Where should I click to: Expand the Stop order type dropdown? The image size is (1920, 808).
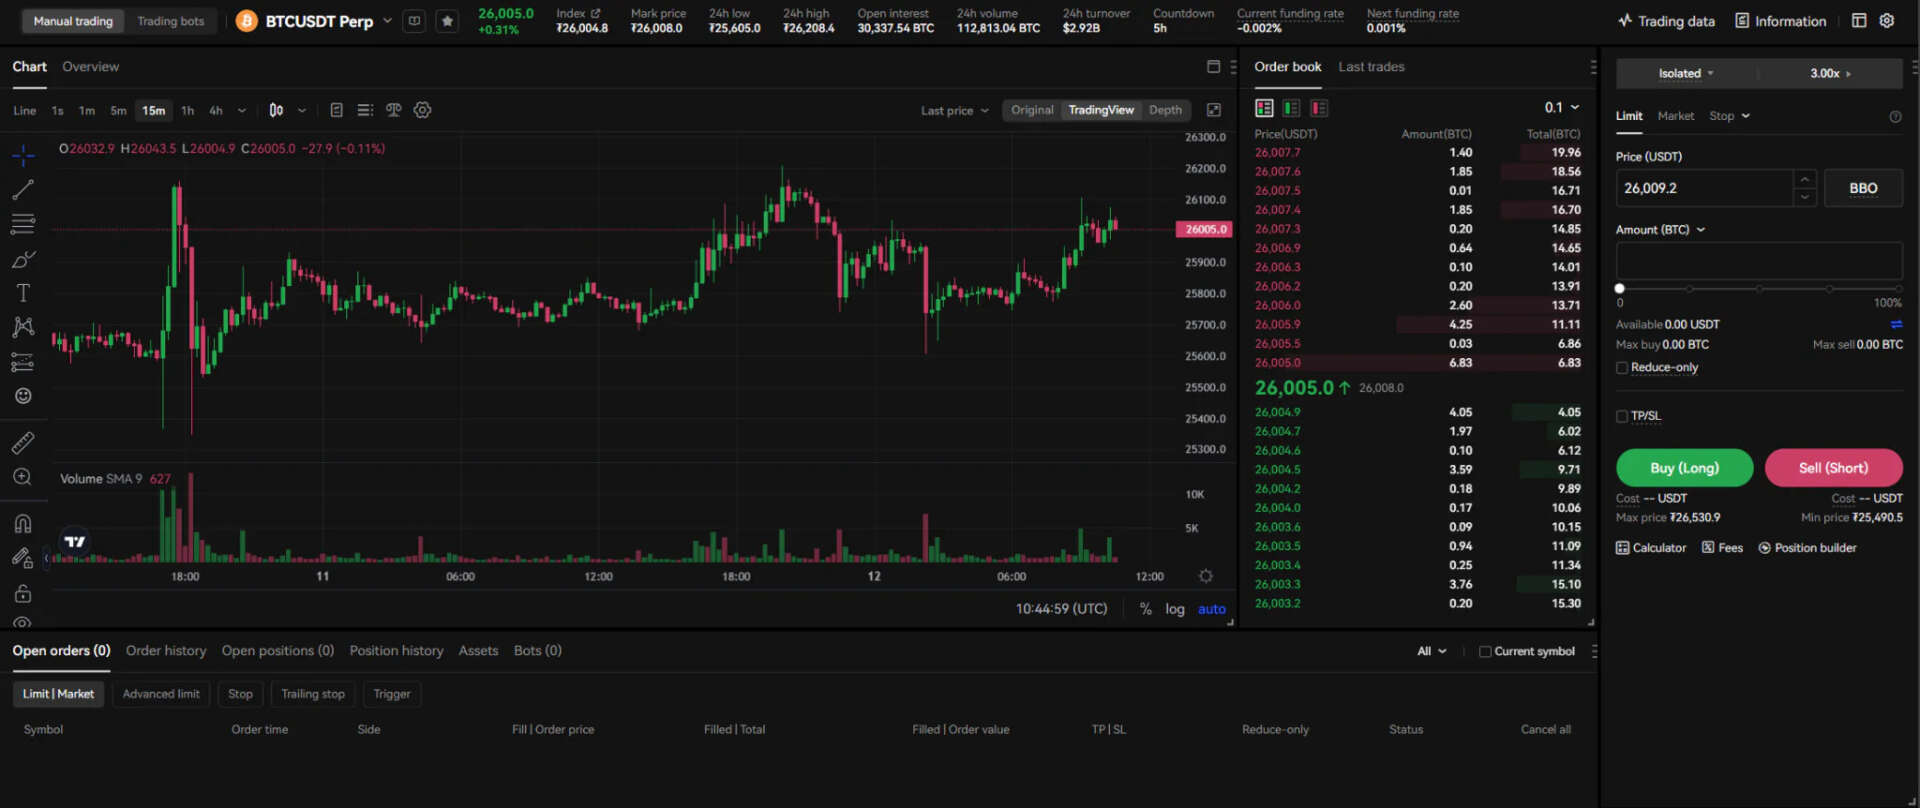[1730, 116]
